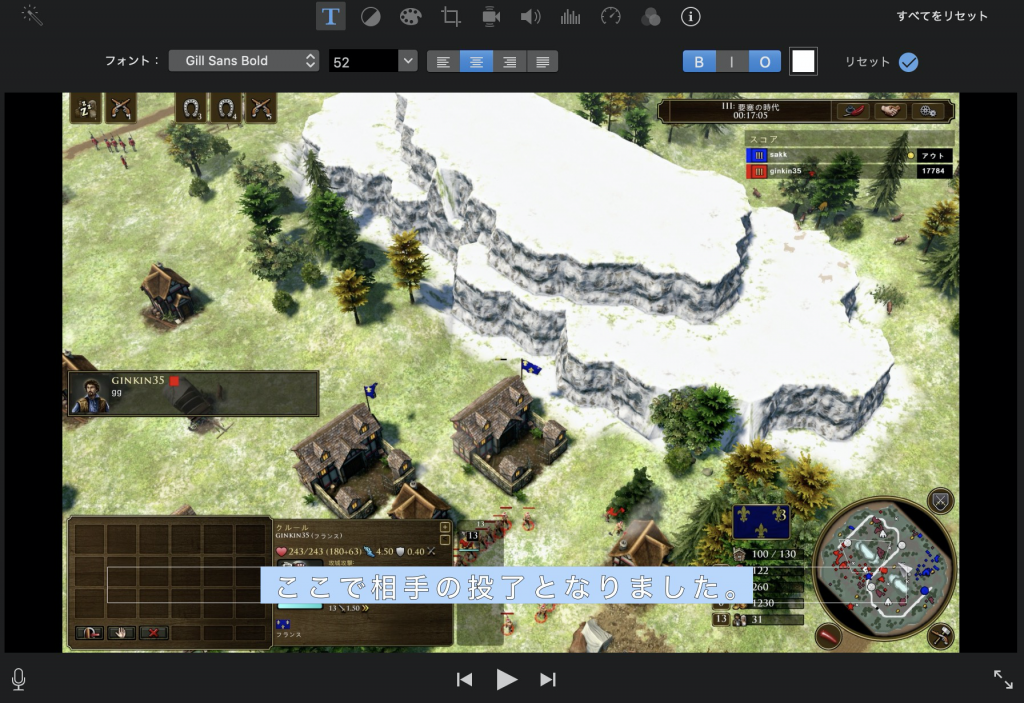The height and width of the screenshot is (703, 1024).
Task: Expand the font size dropdown arrow
Action: tap(408, 61)
